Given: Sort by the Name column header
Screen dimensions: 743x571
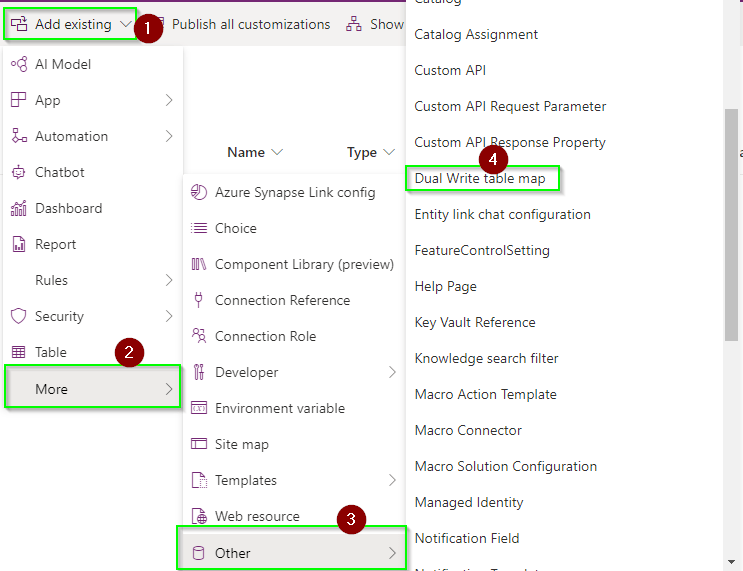Looking at the screenshot, I should (x=246, y=152).
